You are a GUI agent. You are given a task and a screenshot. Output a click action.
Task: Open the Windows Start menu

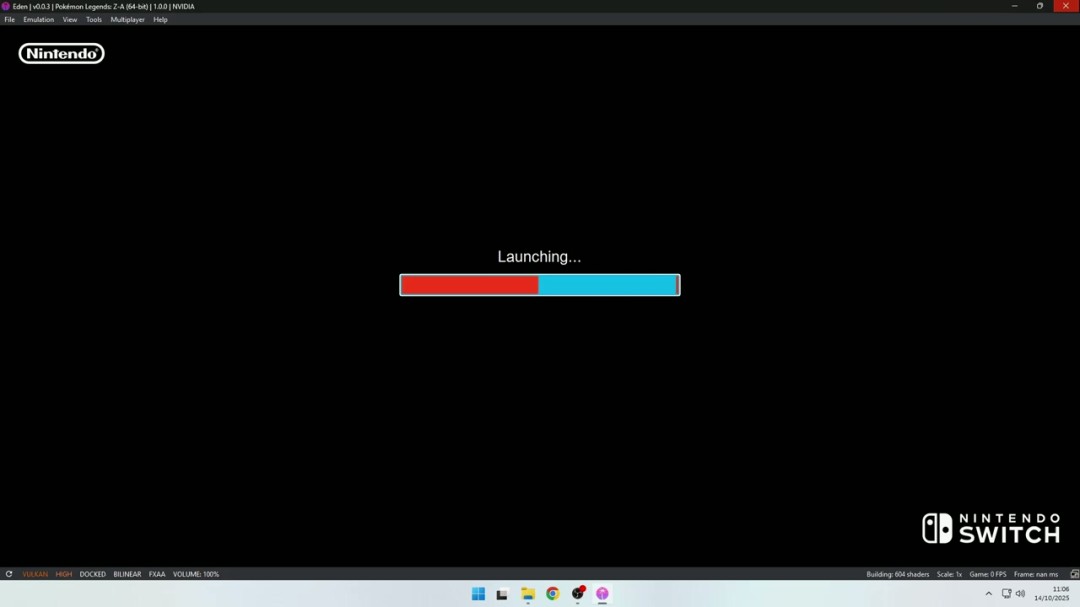tap(478, 593)
